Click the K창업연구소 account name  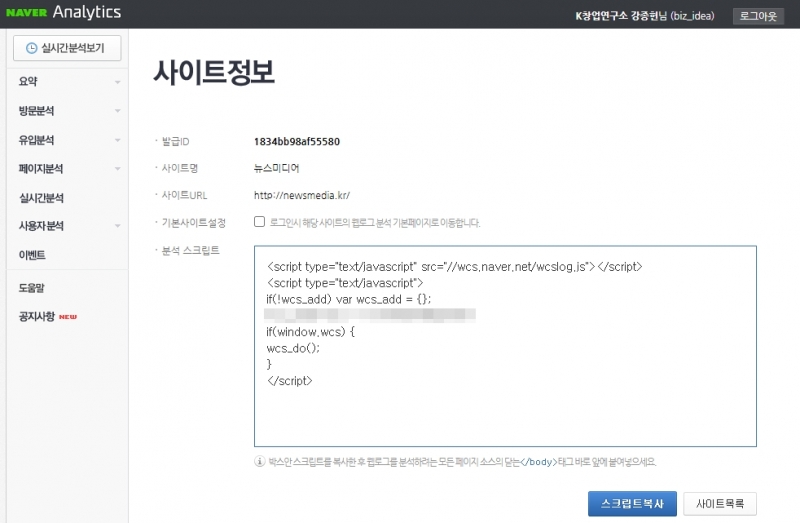(645, 16)
